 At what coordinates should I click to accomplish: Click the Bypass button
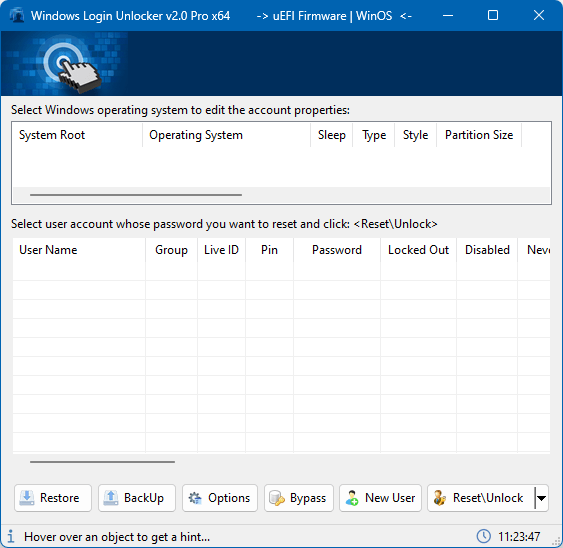299,498
